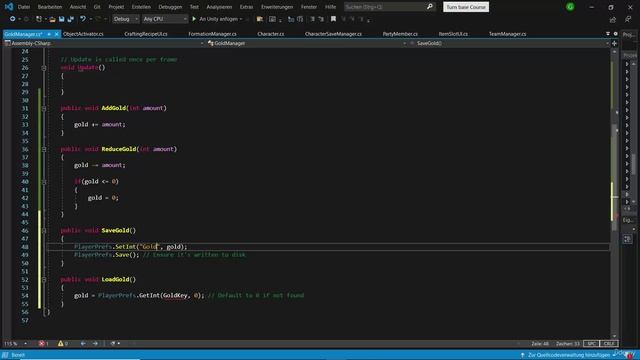Image resolution: width=640 pixels, height=360 pixels.
Task: Open the Erweiterungen menu
Action: point(277,7)
